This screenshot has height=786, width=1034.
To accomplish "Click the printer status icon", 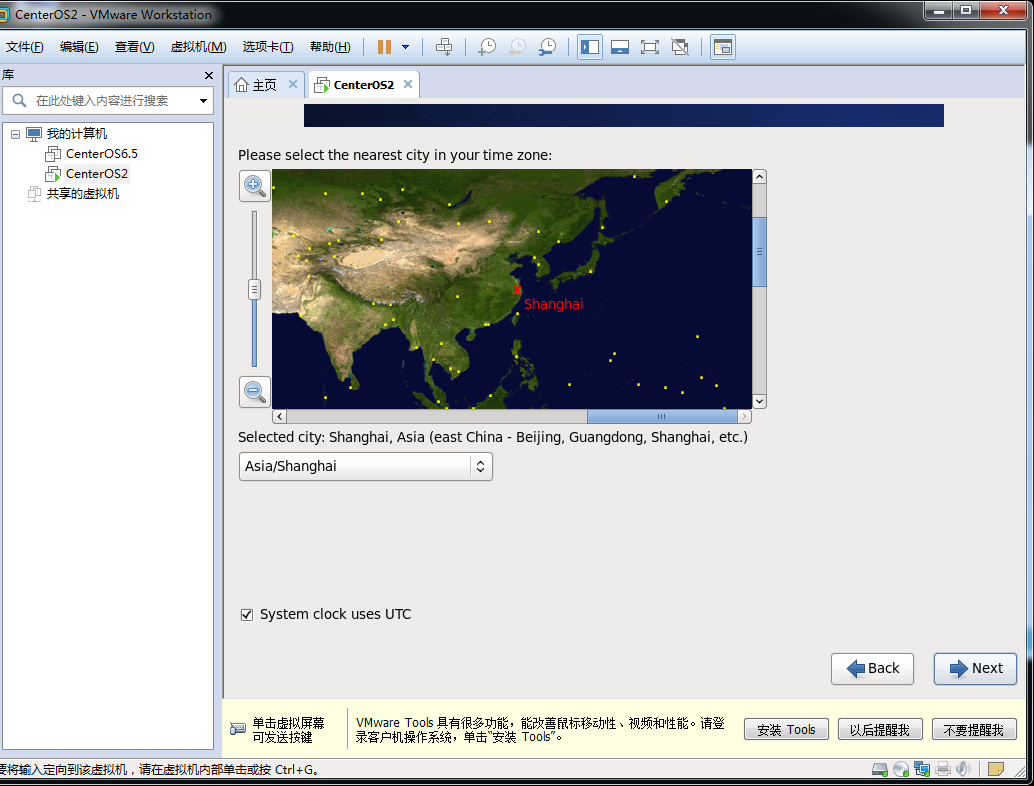I will [x=943, y=769].
